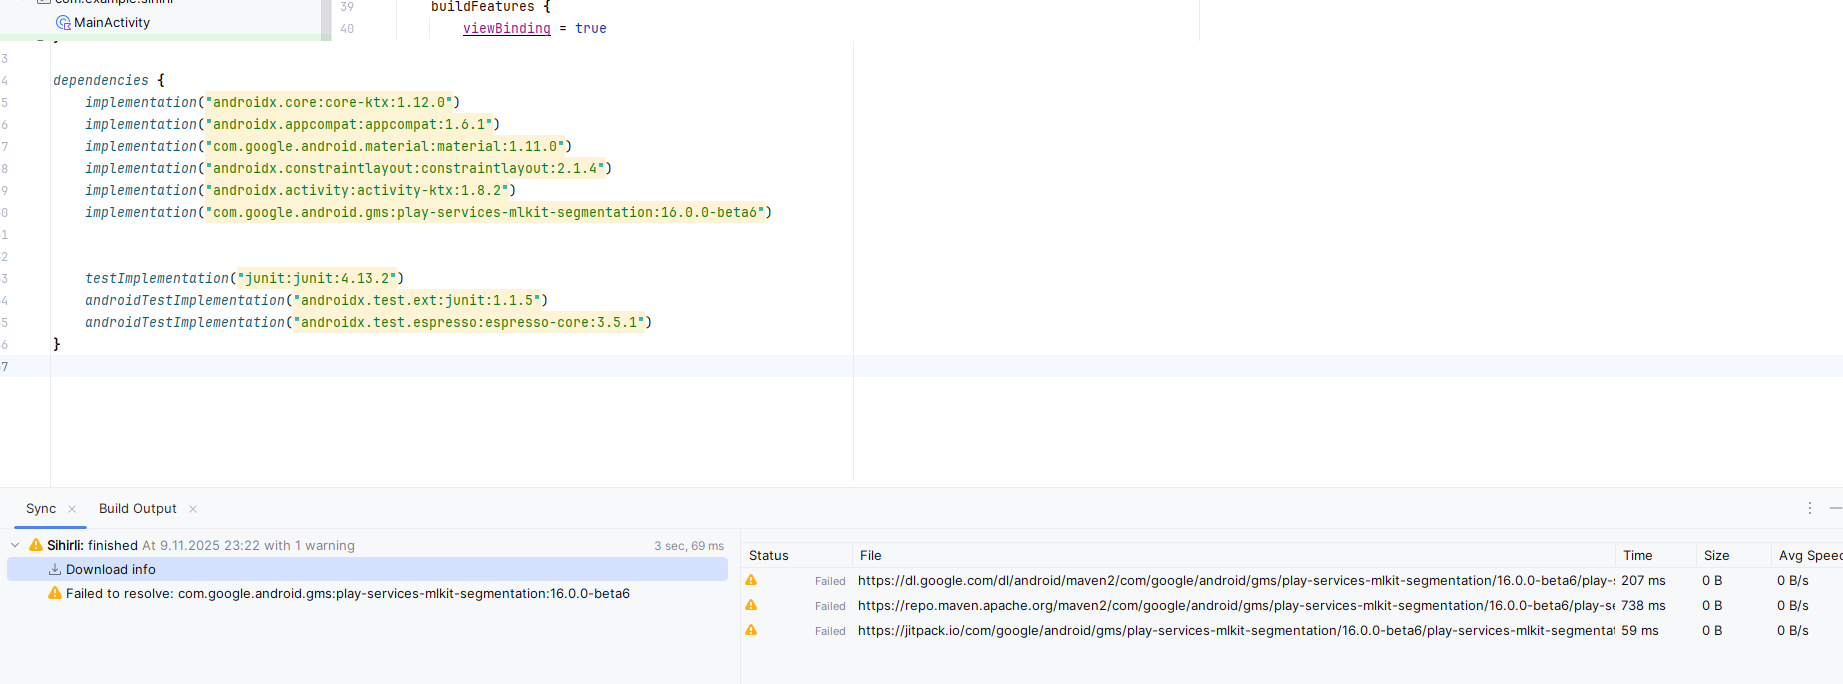Switch to the Sync tab
This screenshot has height=684, width=1843.
(x=41, y=508)
